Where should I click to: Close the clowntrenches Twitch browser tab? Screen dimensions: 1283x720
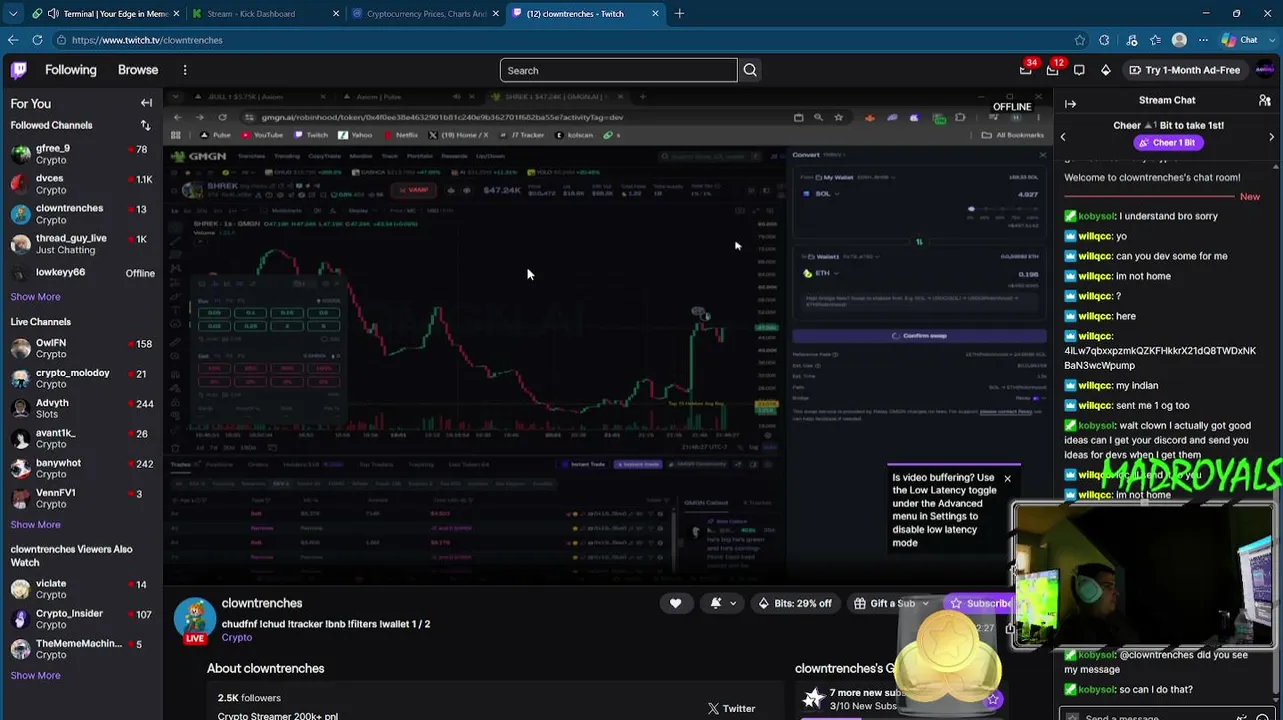tap(655, 14)
